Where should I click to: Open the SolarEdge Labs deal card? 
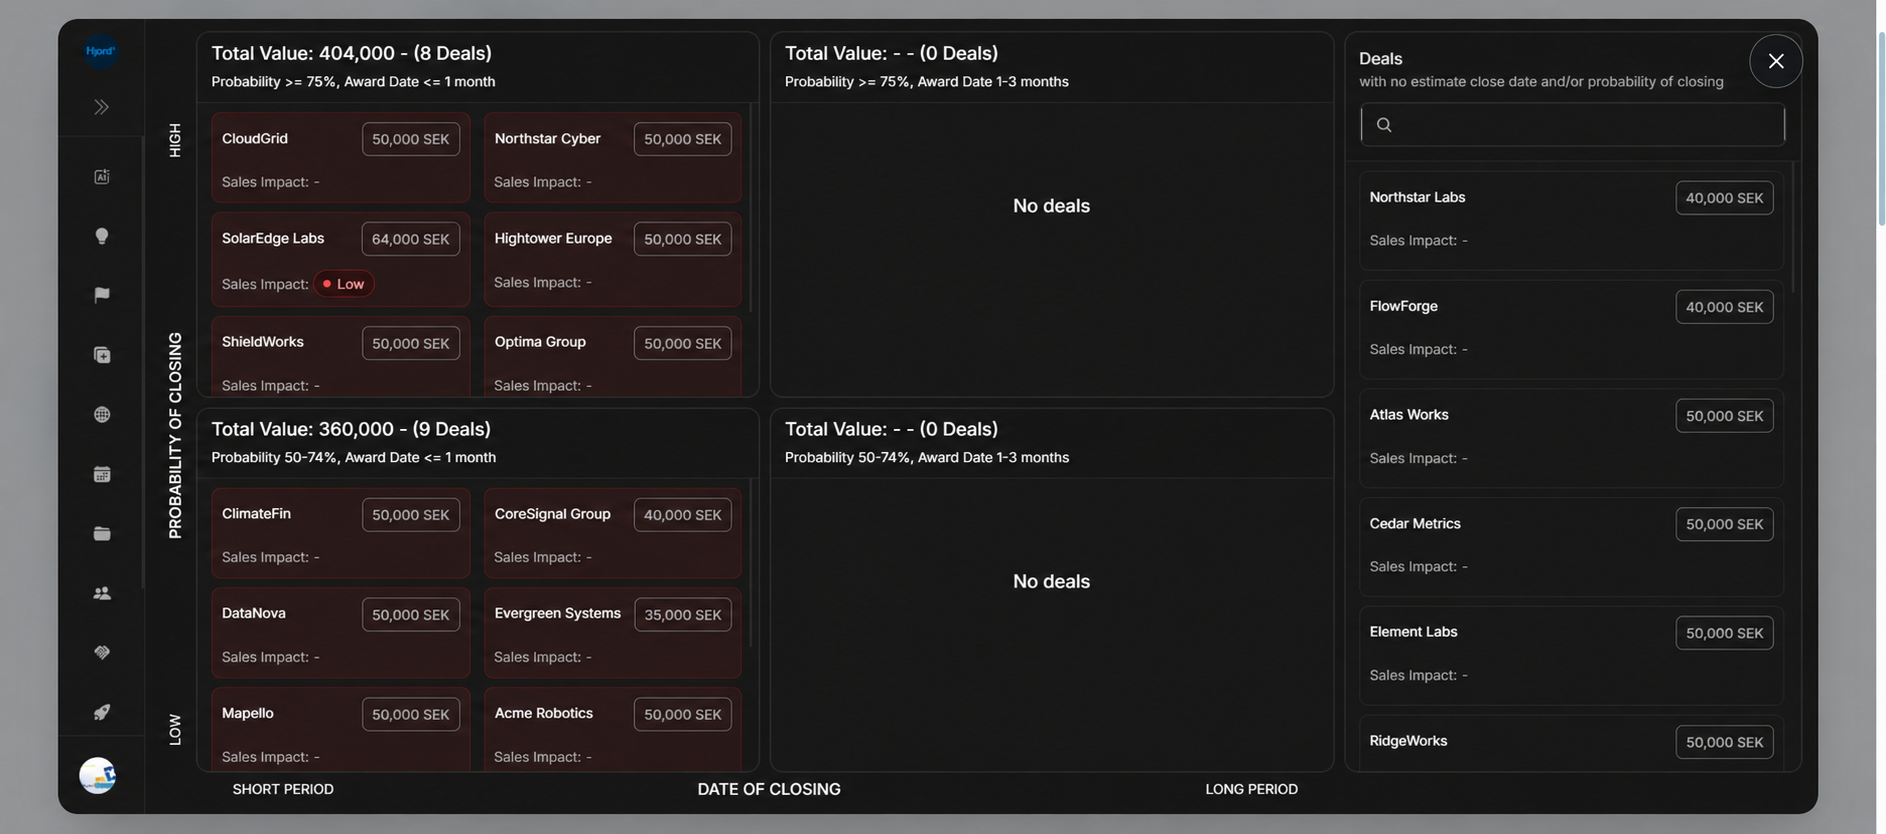click(341, 259)
